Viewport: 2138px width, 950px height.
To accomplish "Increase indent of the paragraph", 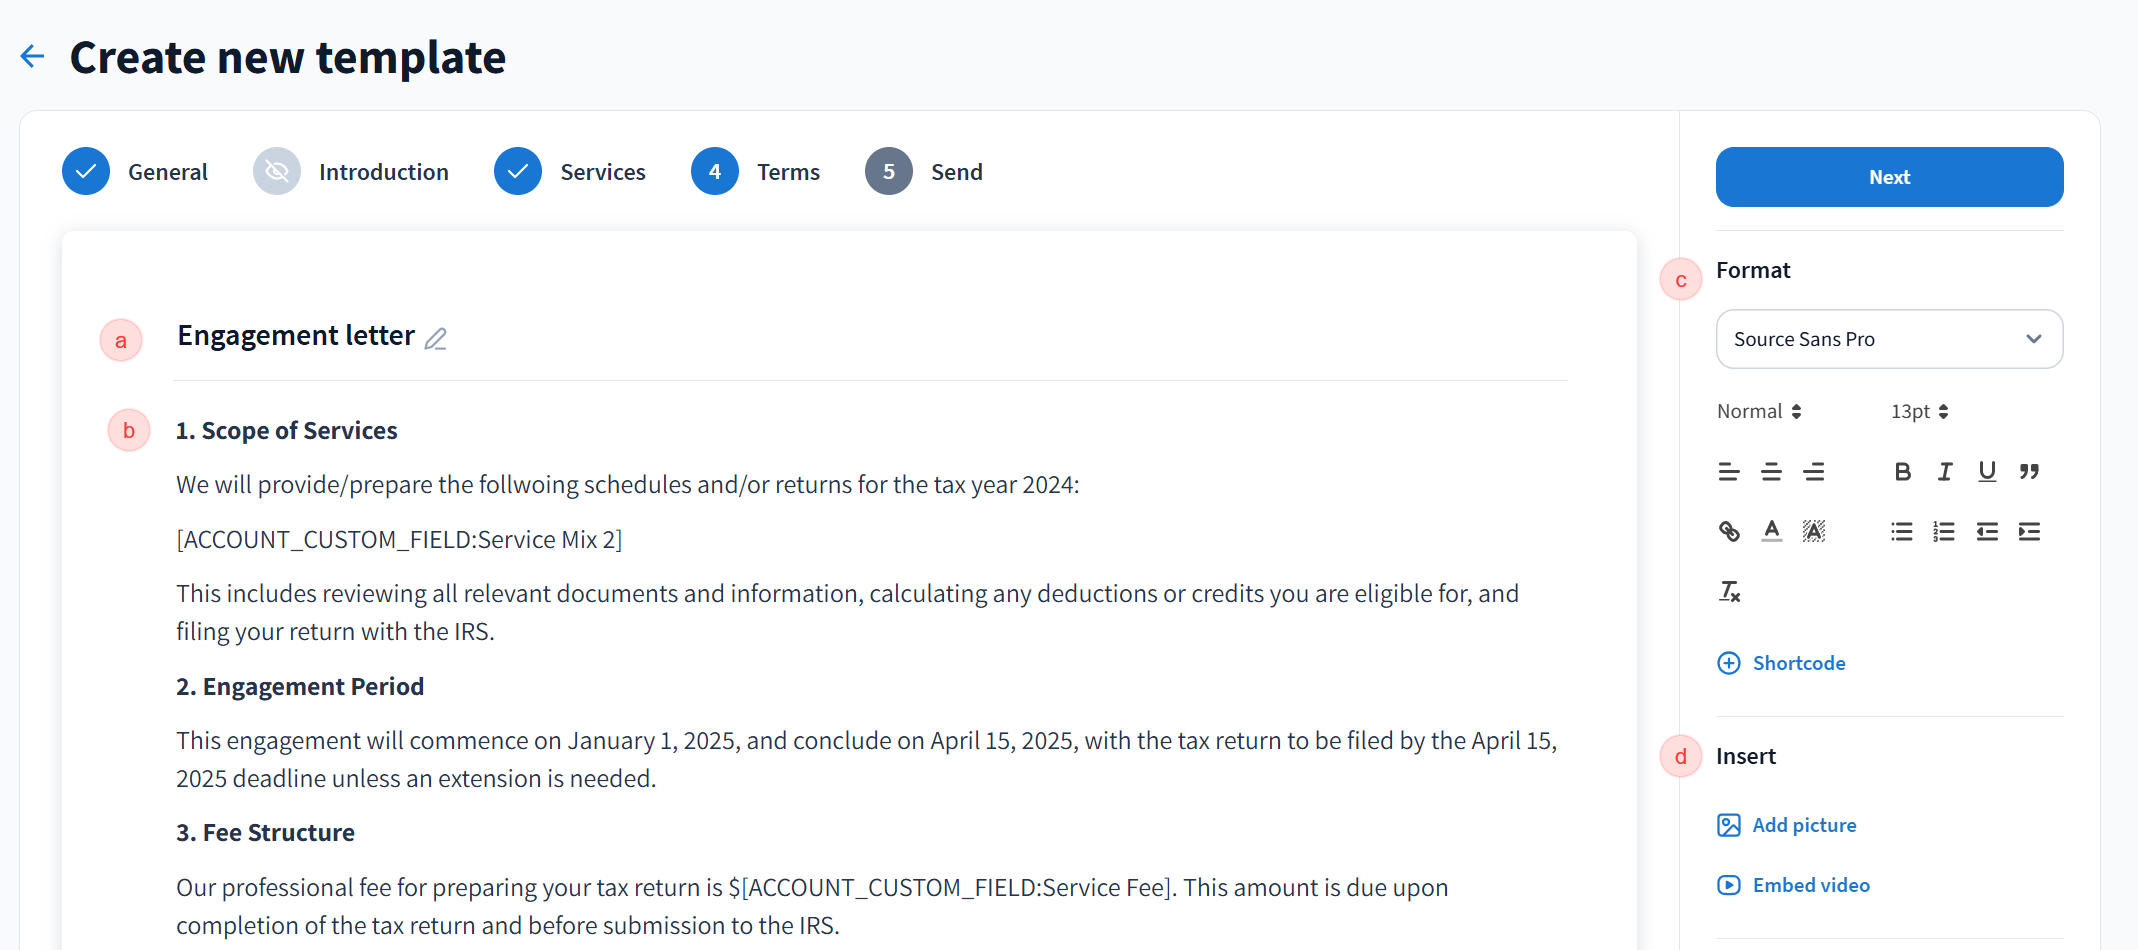I will 2029,531.
